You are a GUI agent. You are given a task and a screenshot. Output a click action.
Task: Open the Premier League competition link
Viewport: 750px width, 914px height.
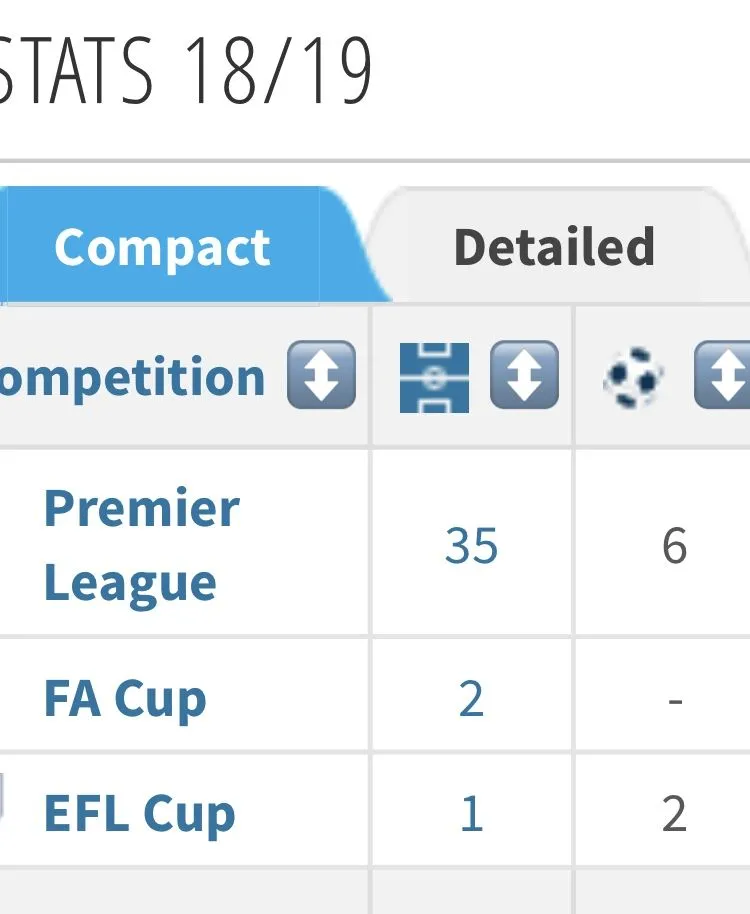click(x=141, y=545)
